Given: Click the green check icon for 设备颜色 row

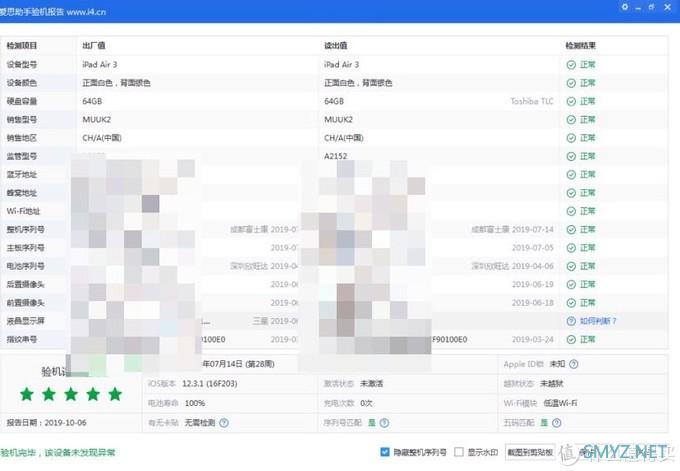Looking at the screenshot, I should coord(571,83).
